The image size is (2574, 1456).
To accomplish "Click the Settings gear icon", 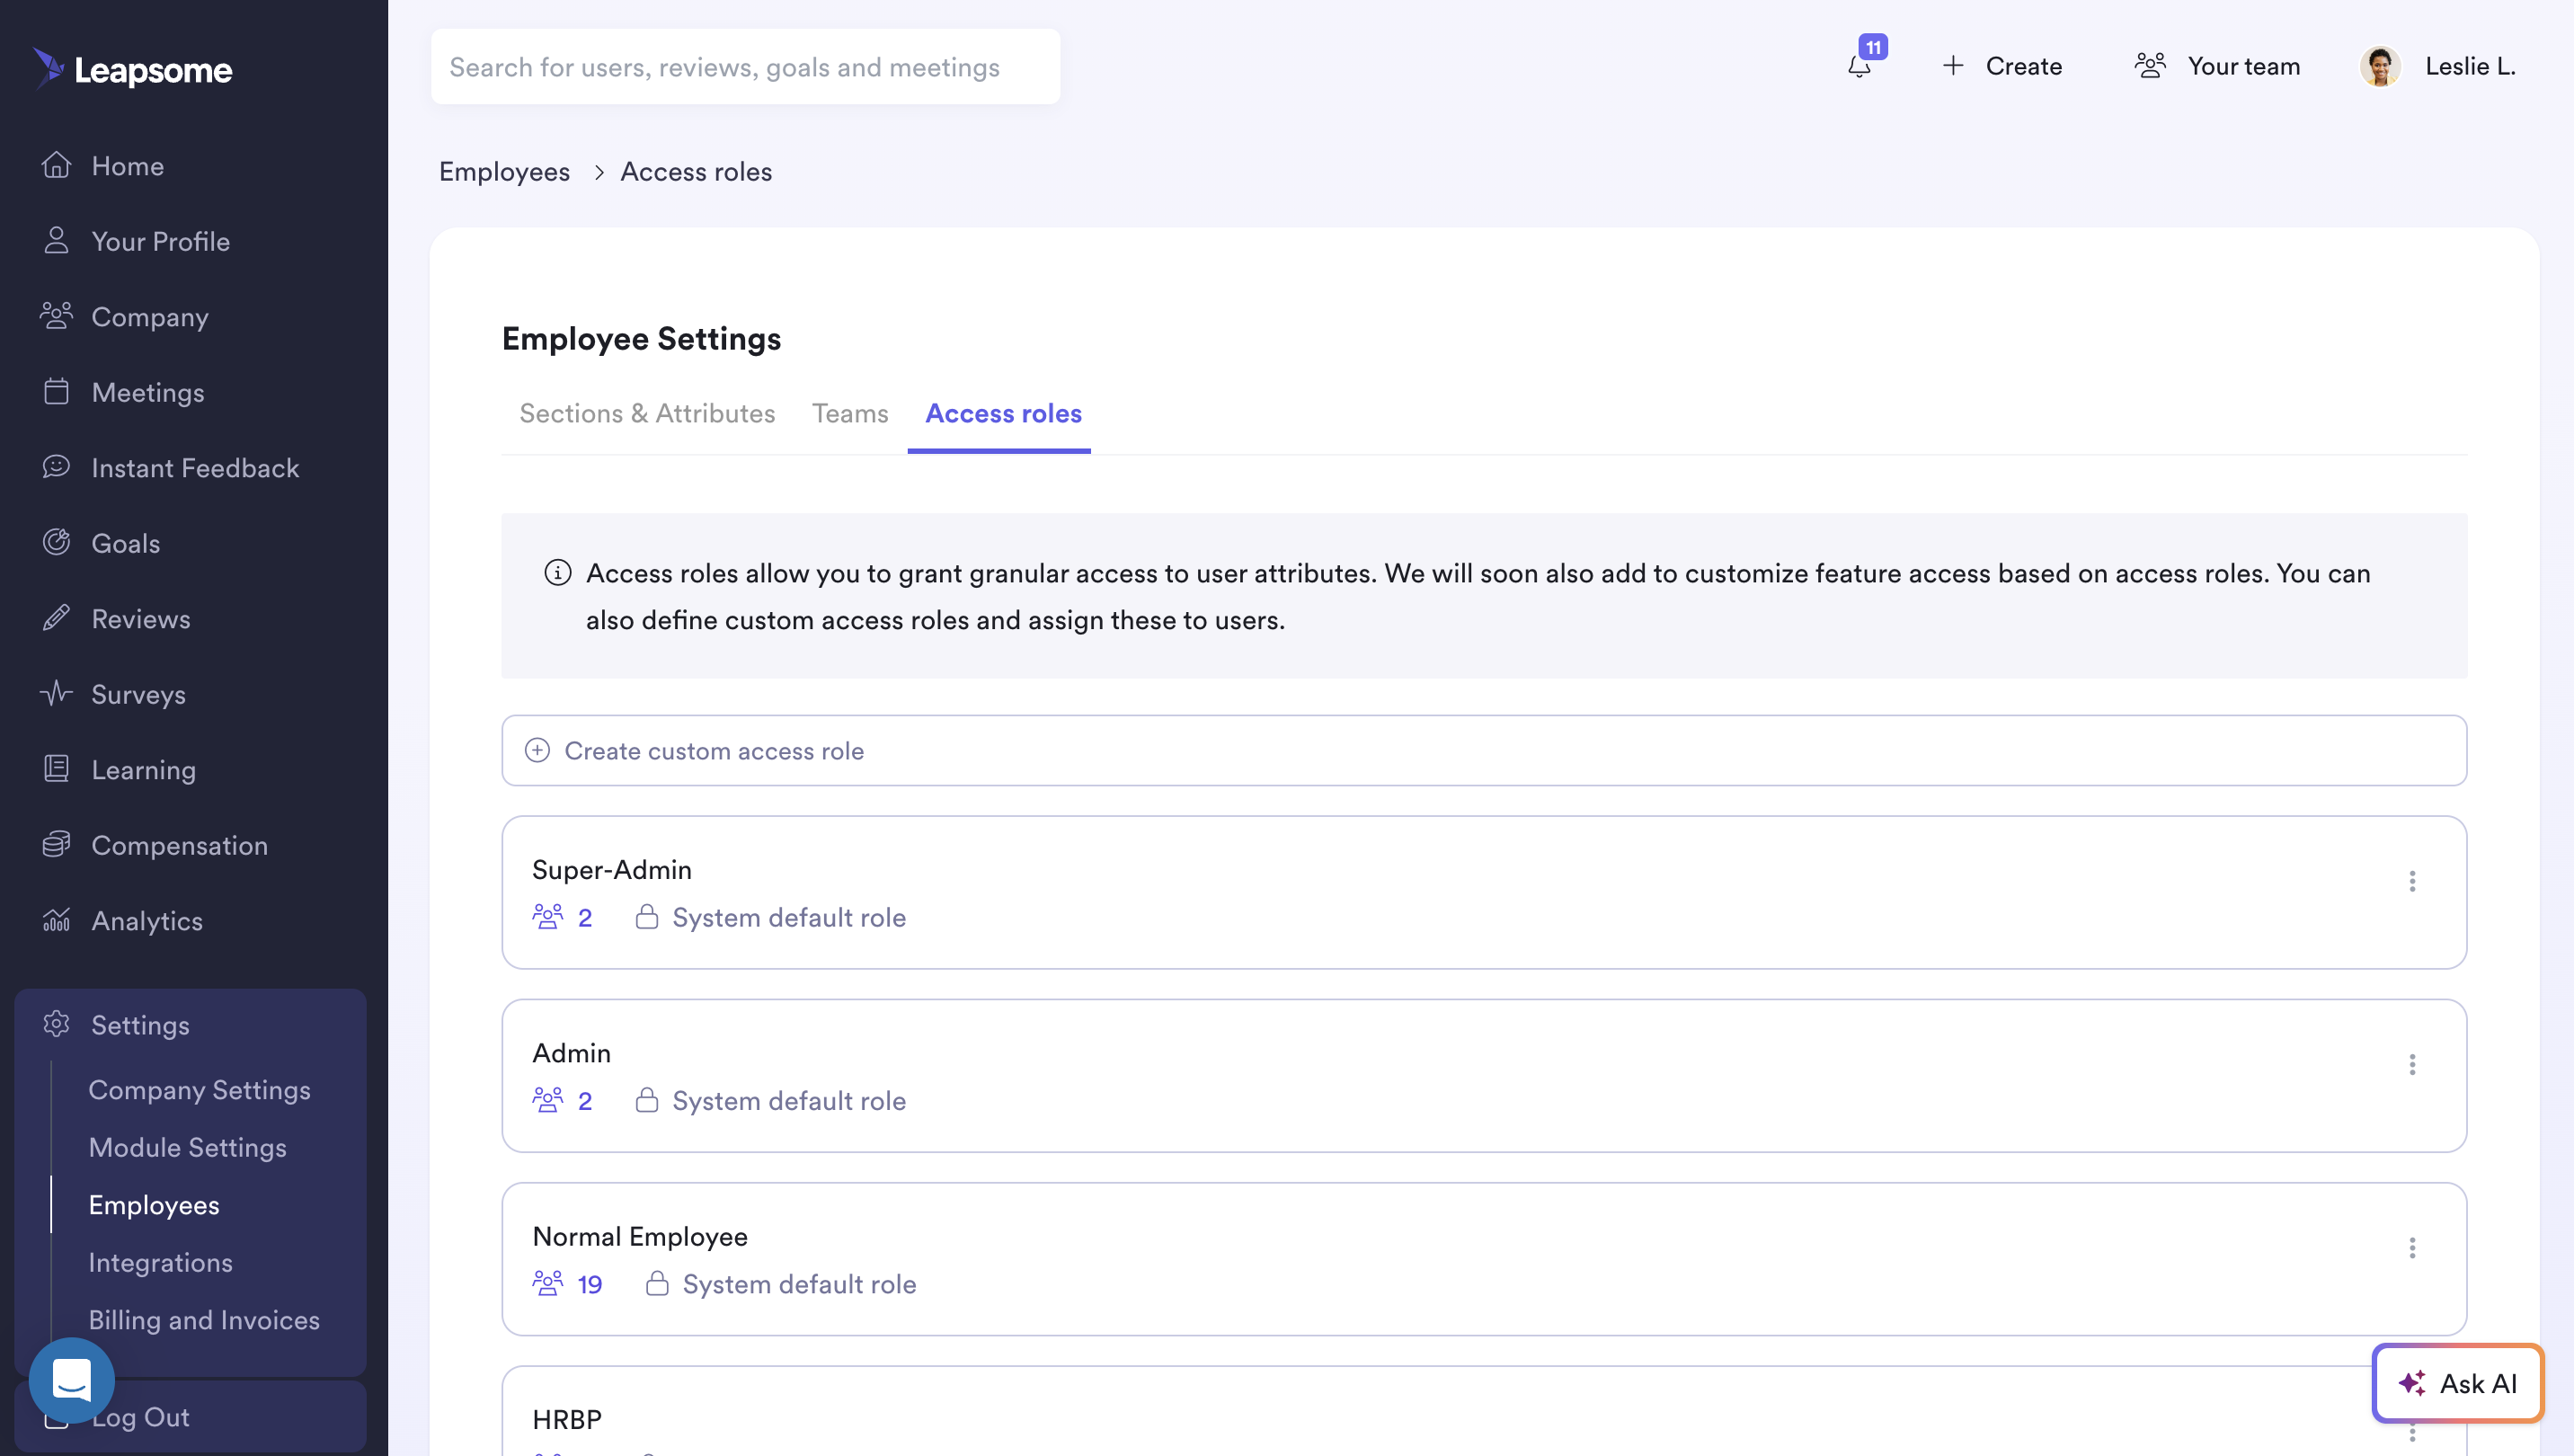I will [x=56, y=1024].
